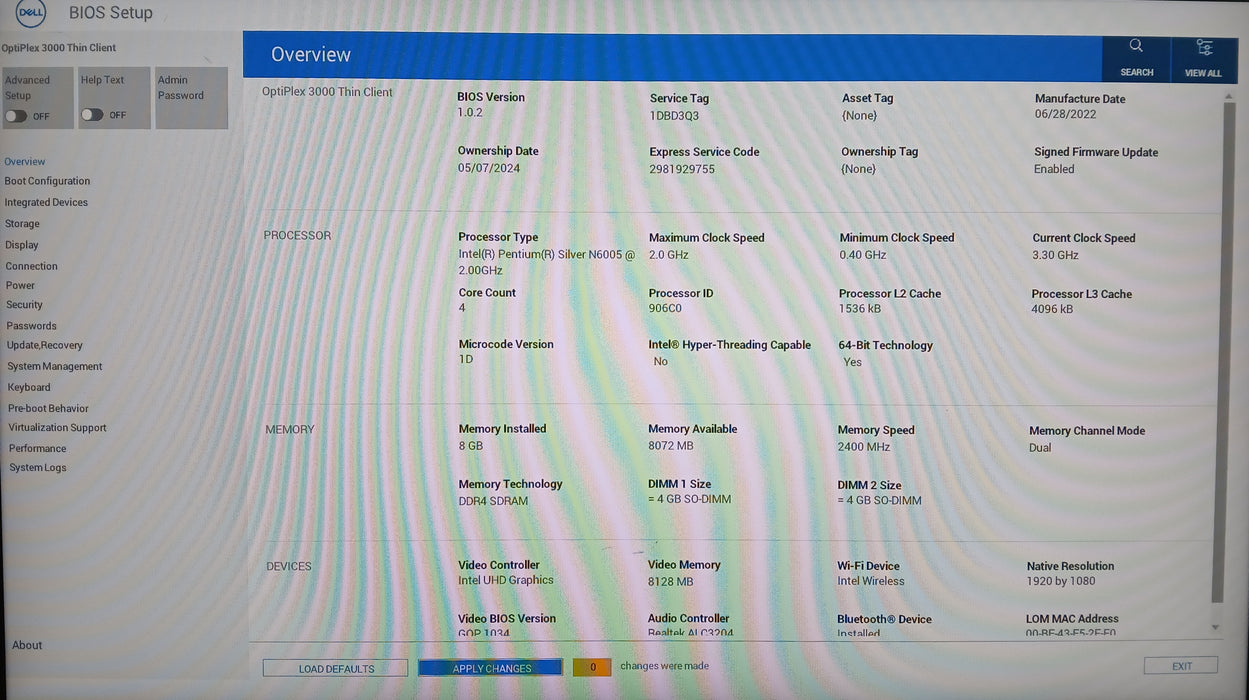Click the Processor Type Pentium Silver N6005 text
The height and width of the screenshot is (700, 1249).
pos(547,262)
